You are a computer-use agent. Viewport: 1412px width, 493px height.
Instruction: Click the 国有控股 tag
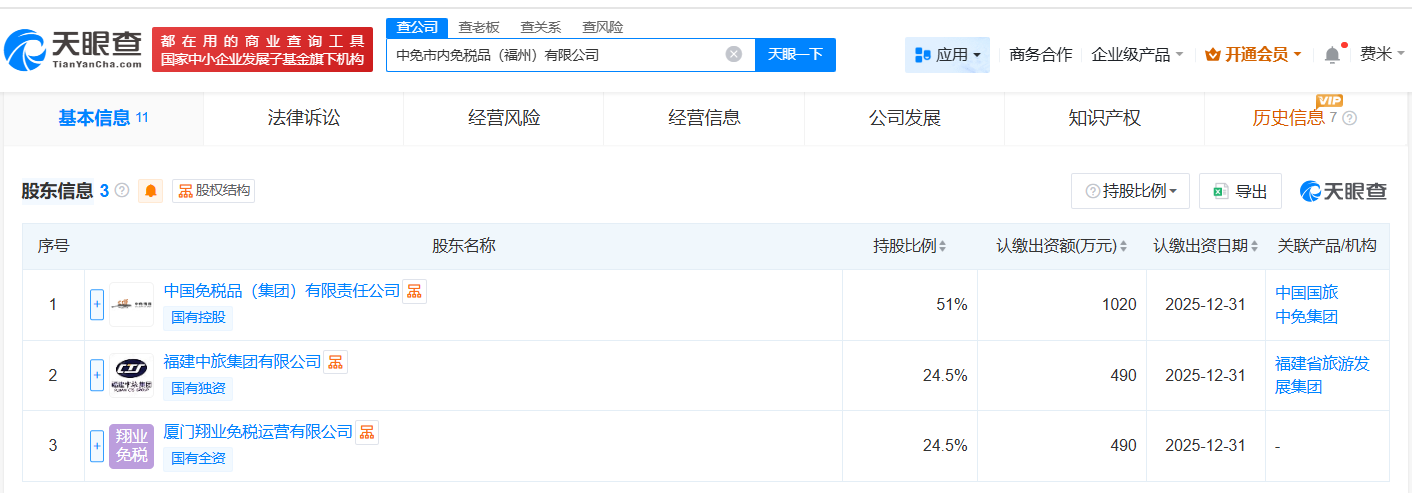[198, 318]
